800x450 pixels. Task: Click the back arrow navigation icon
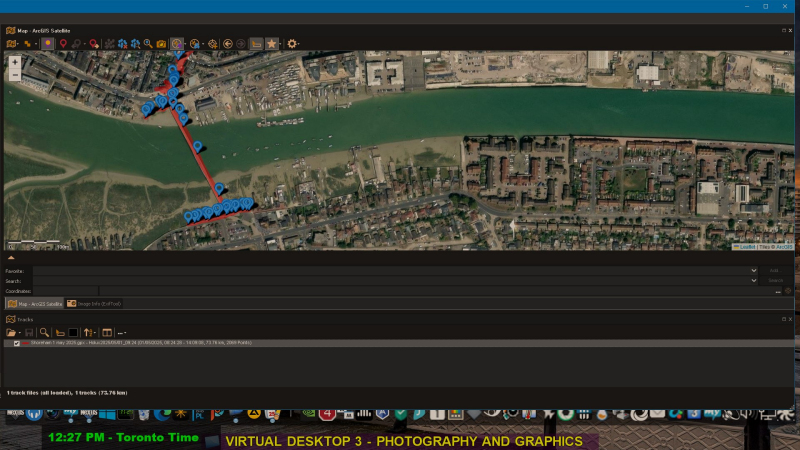pyautogui.click(x=228, y=43)
